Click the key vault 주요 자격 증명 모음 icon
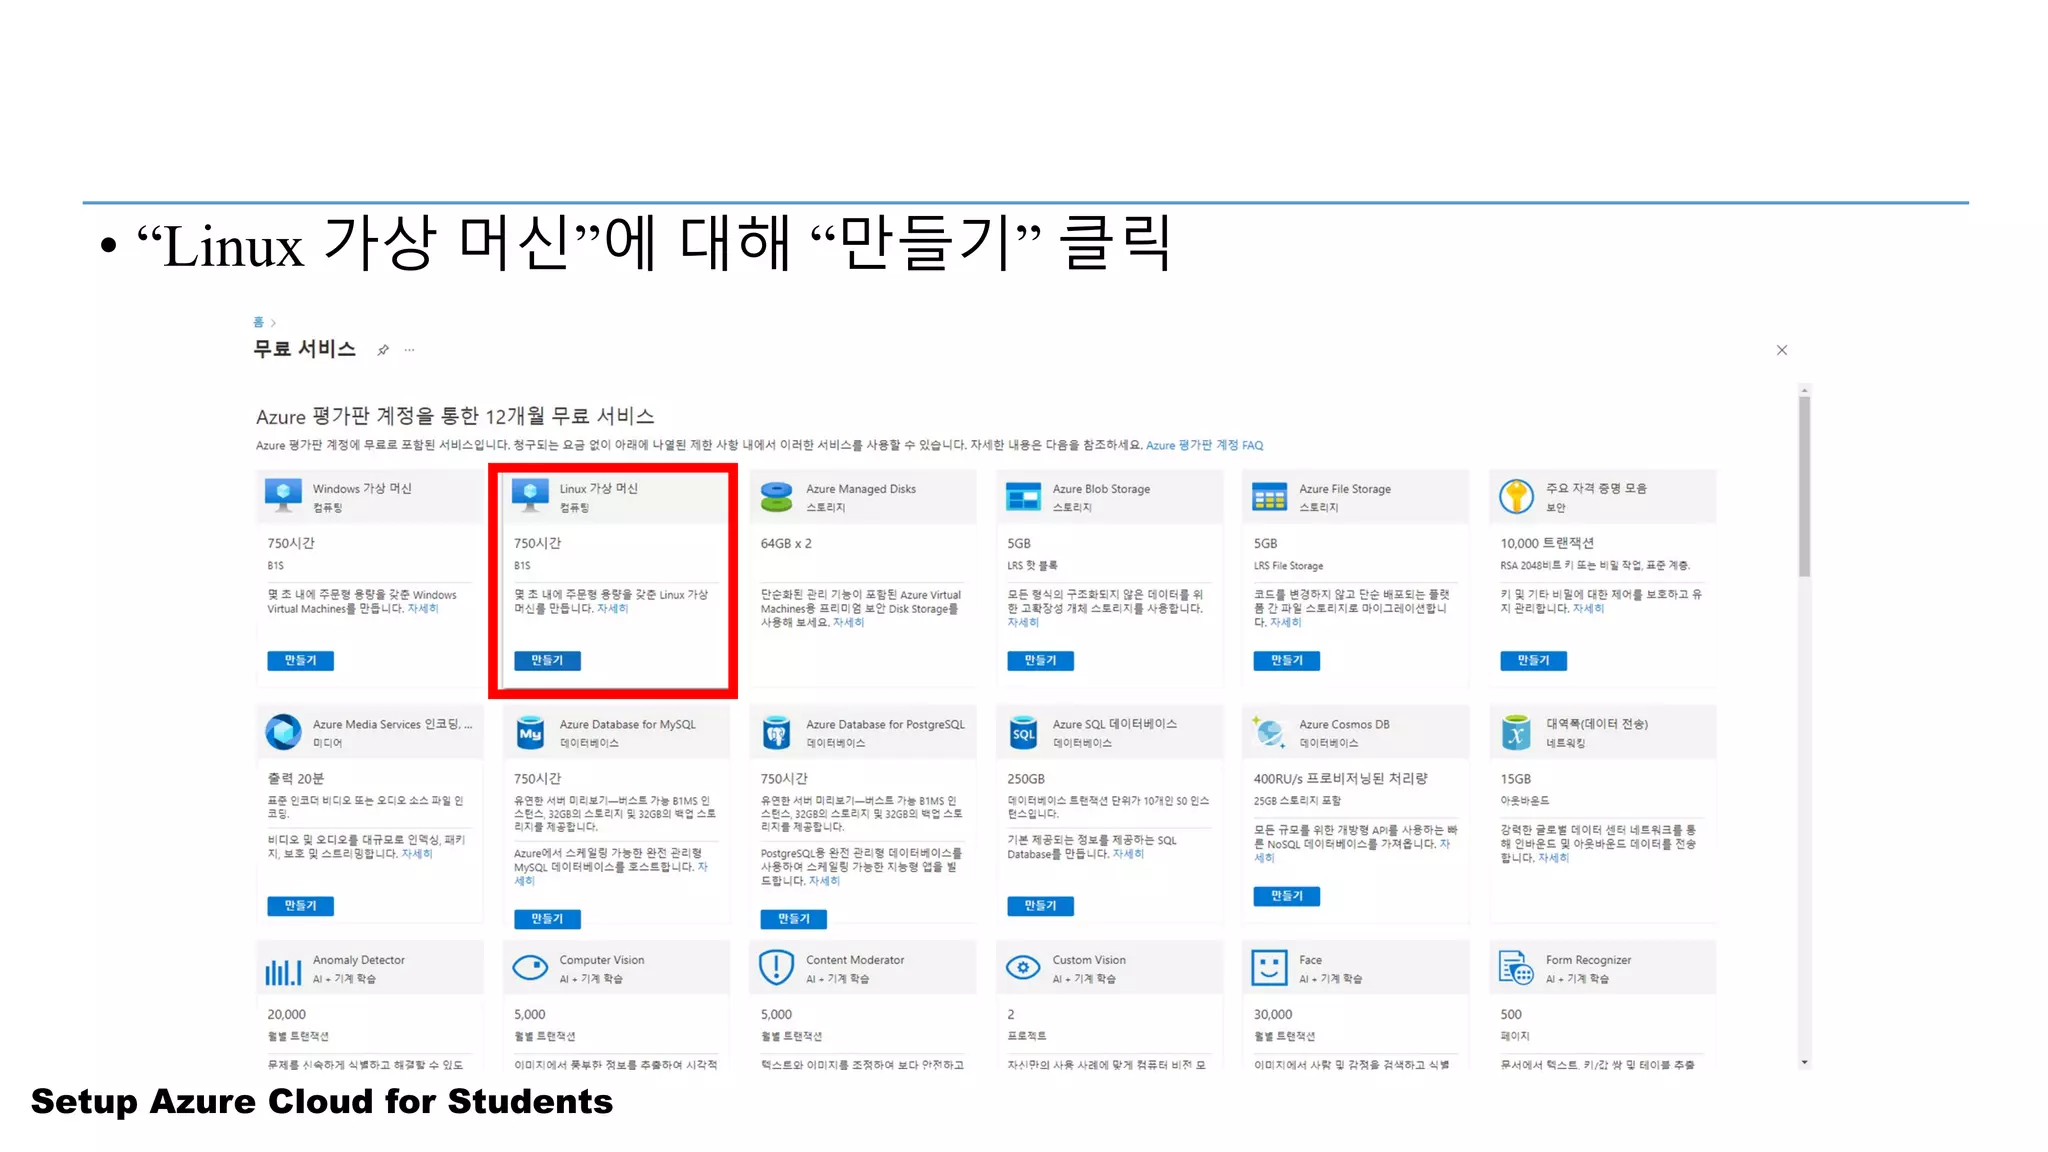Image resolution: width=2048 pixels, height=1152 pixels. point(1516,496)
